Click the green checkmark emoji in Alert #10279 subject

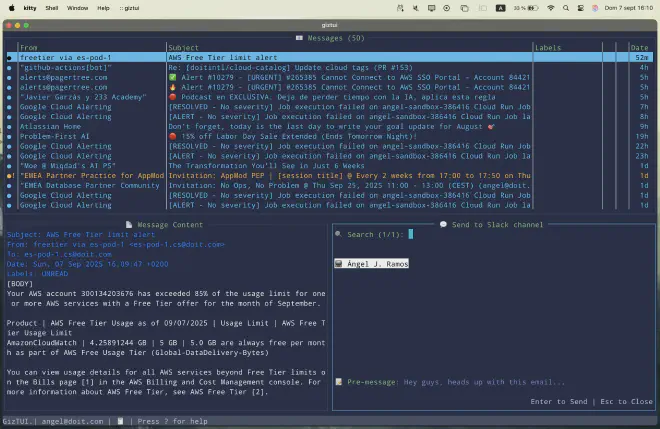[x=173, y=77]
